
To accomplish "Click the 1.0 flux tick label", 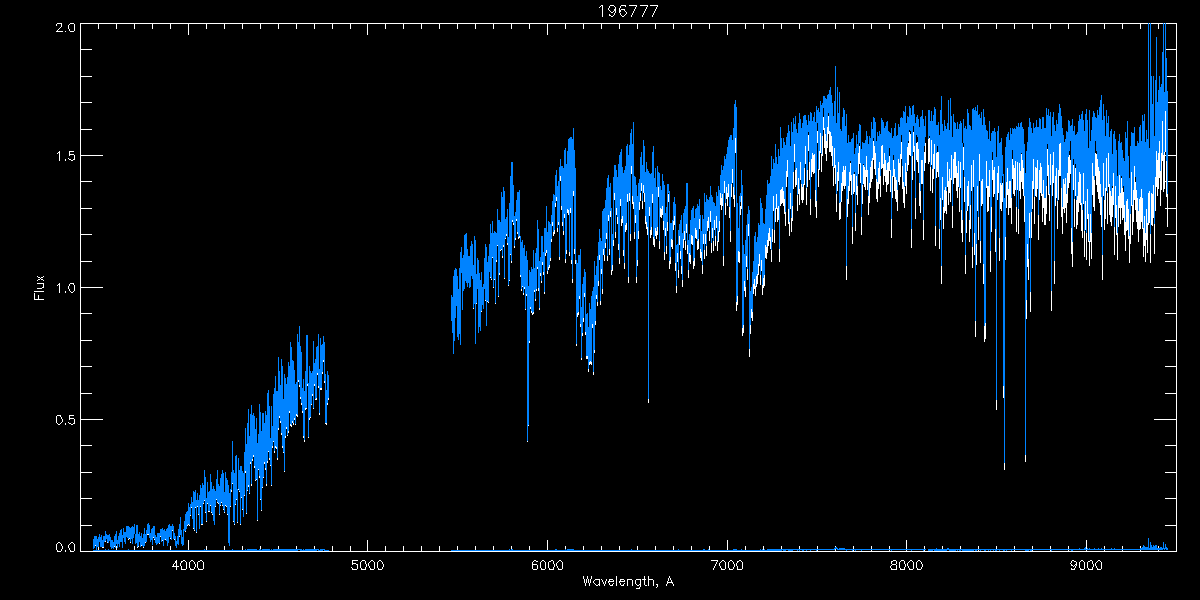I will coord(65,288).
